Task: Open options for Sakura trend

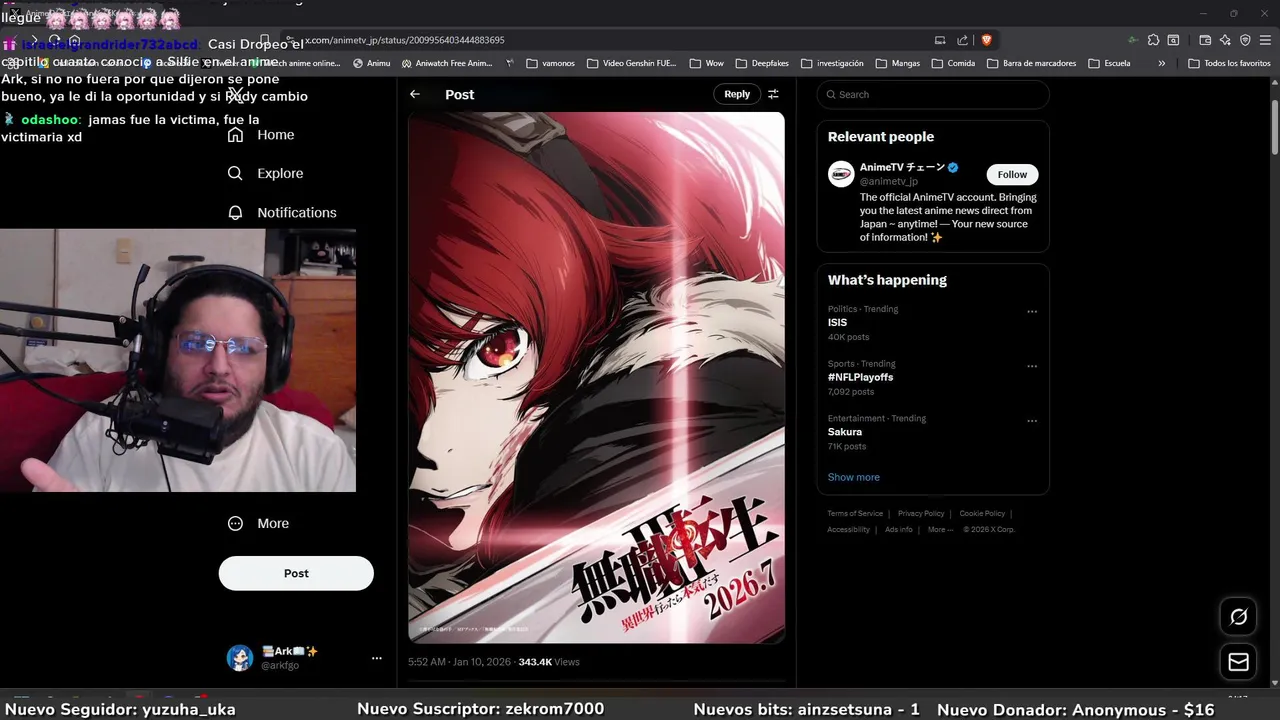Action: tap(1032, 421)
